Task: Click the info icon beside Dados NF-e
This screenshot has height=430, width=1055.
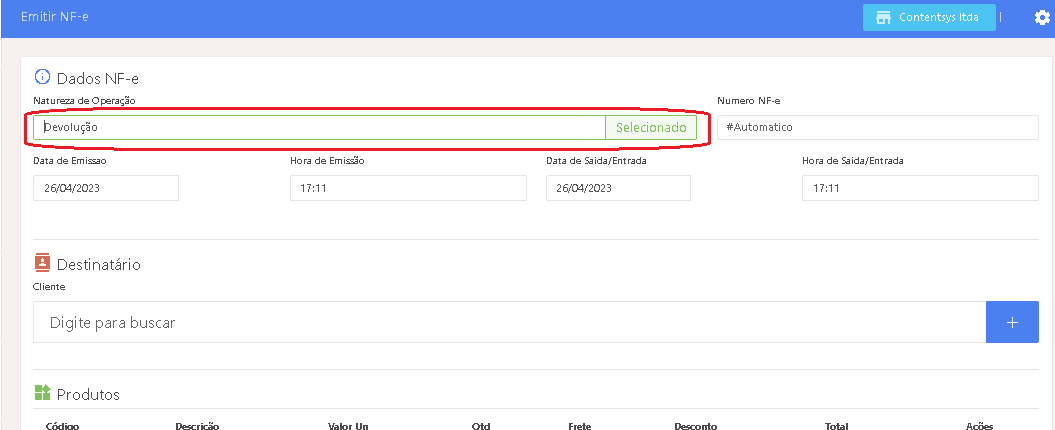Action: (42, 77)
